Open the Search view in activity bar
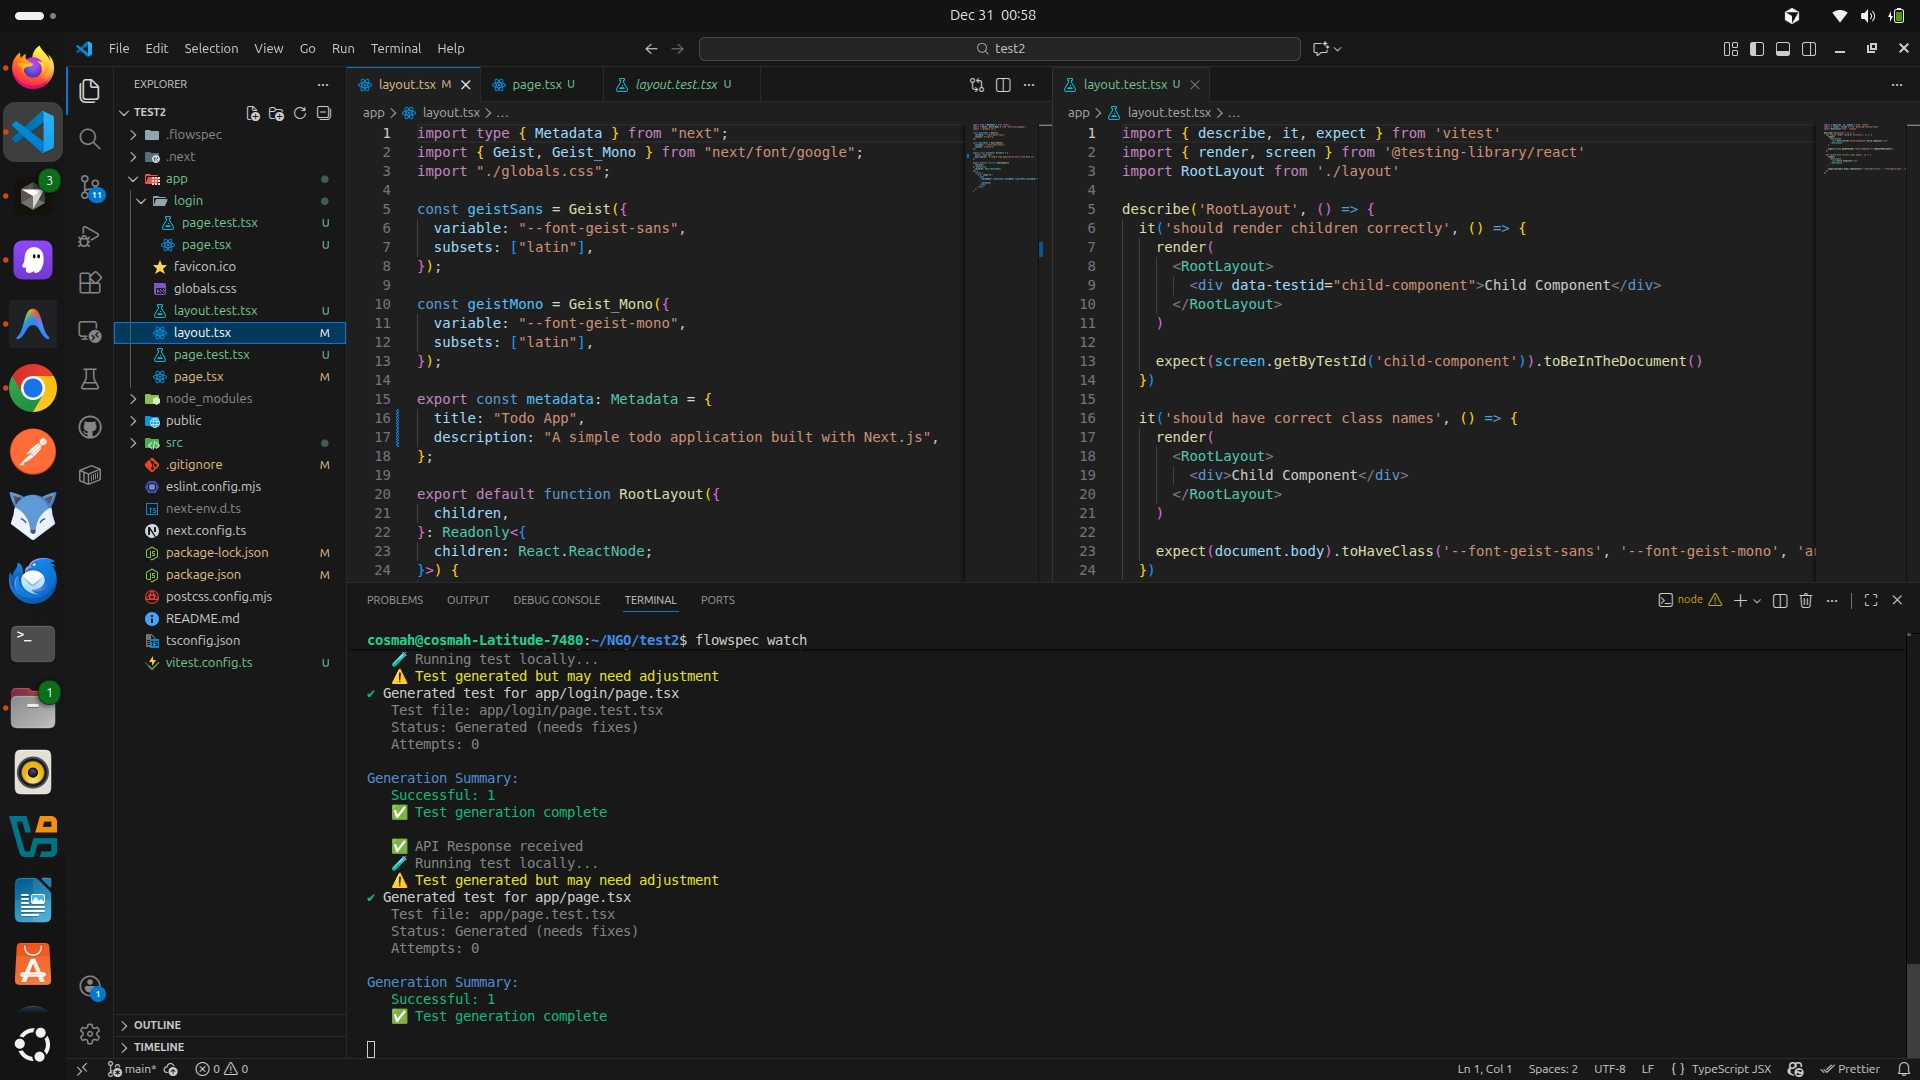The image size is (1920, 1080). tap(90, 139)
